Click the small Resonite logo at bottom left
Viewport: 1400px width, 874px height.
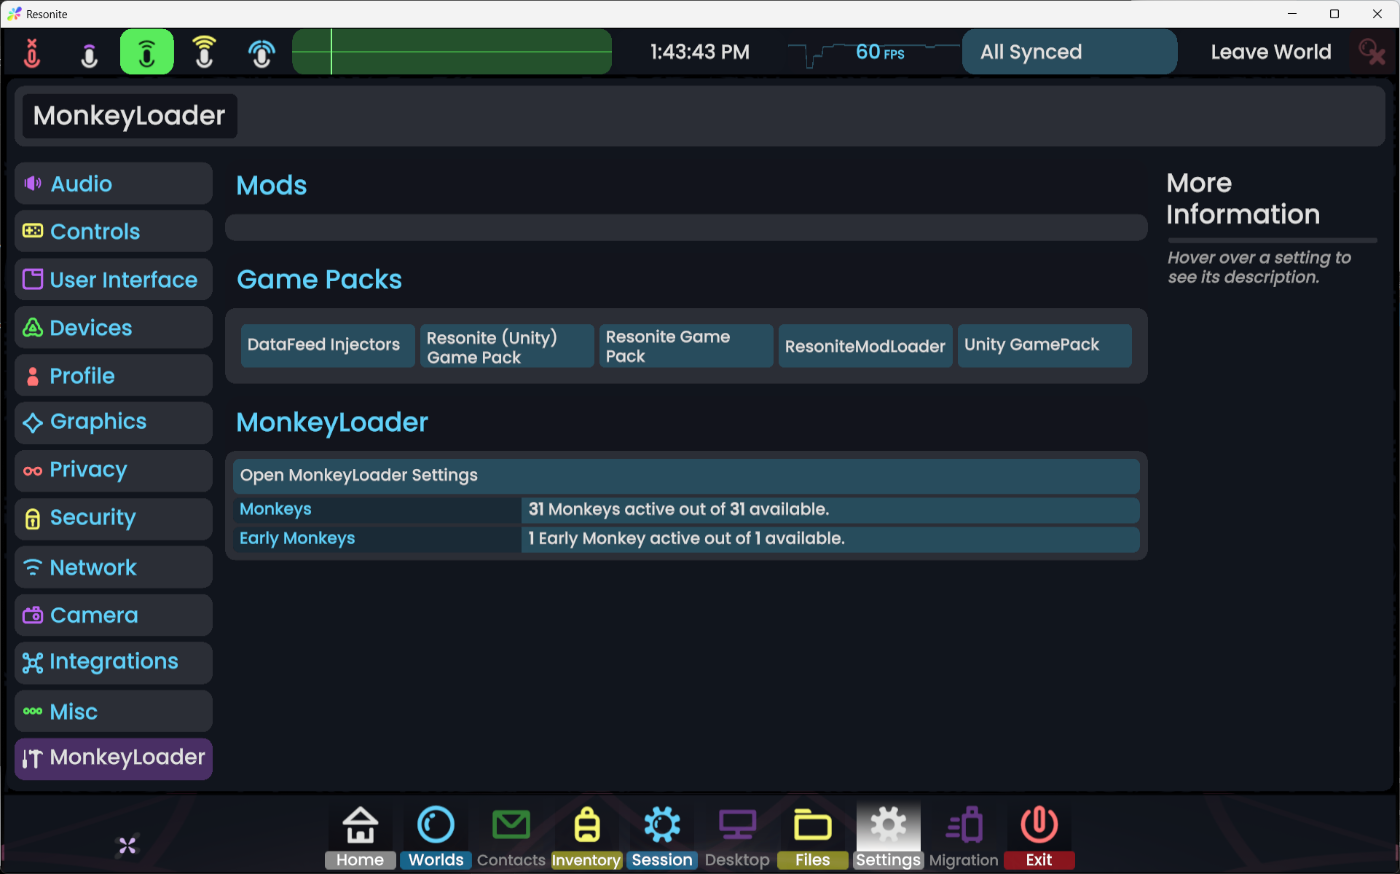(127, 846)
